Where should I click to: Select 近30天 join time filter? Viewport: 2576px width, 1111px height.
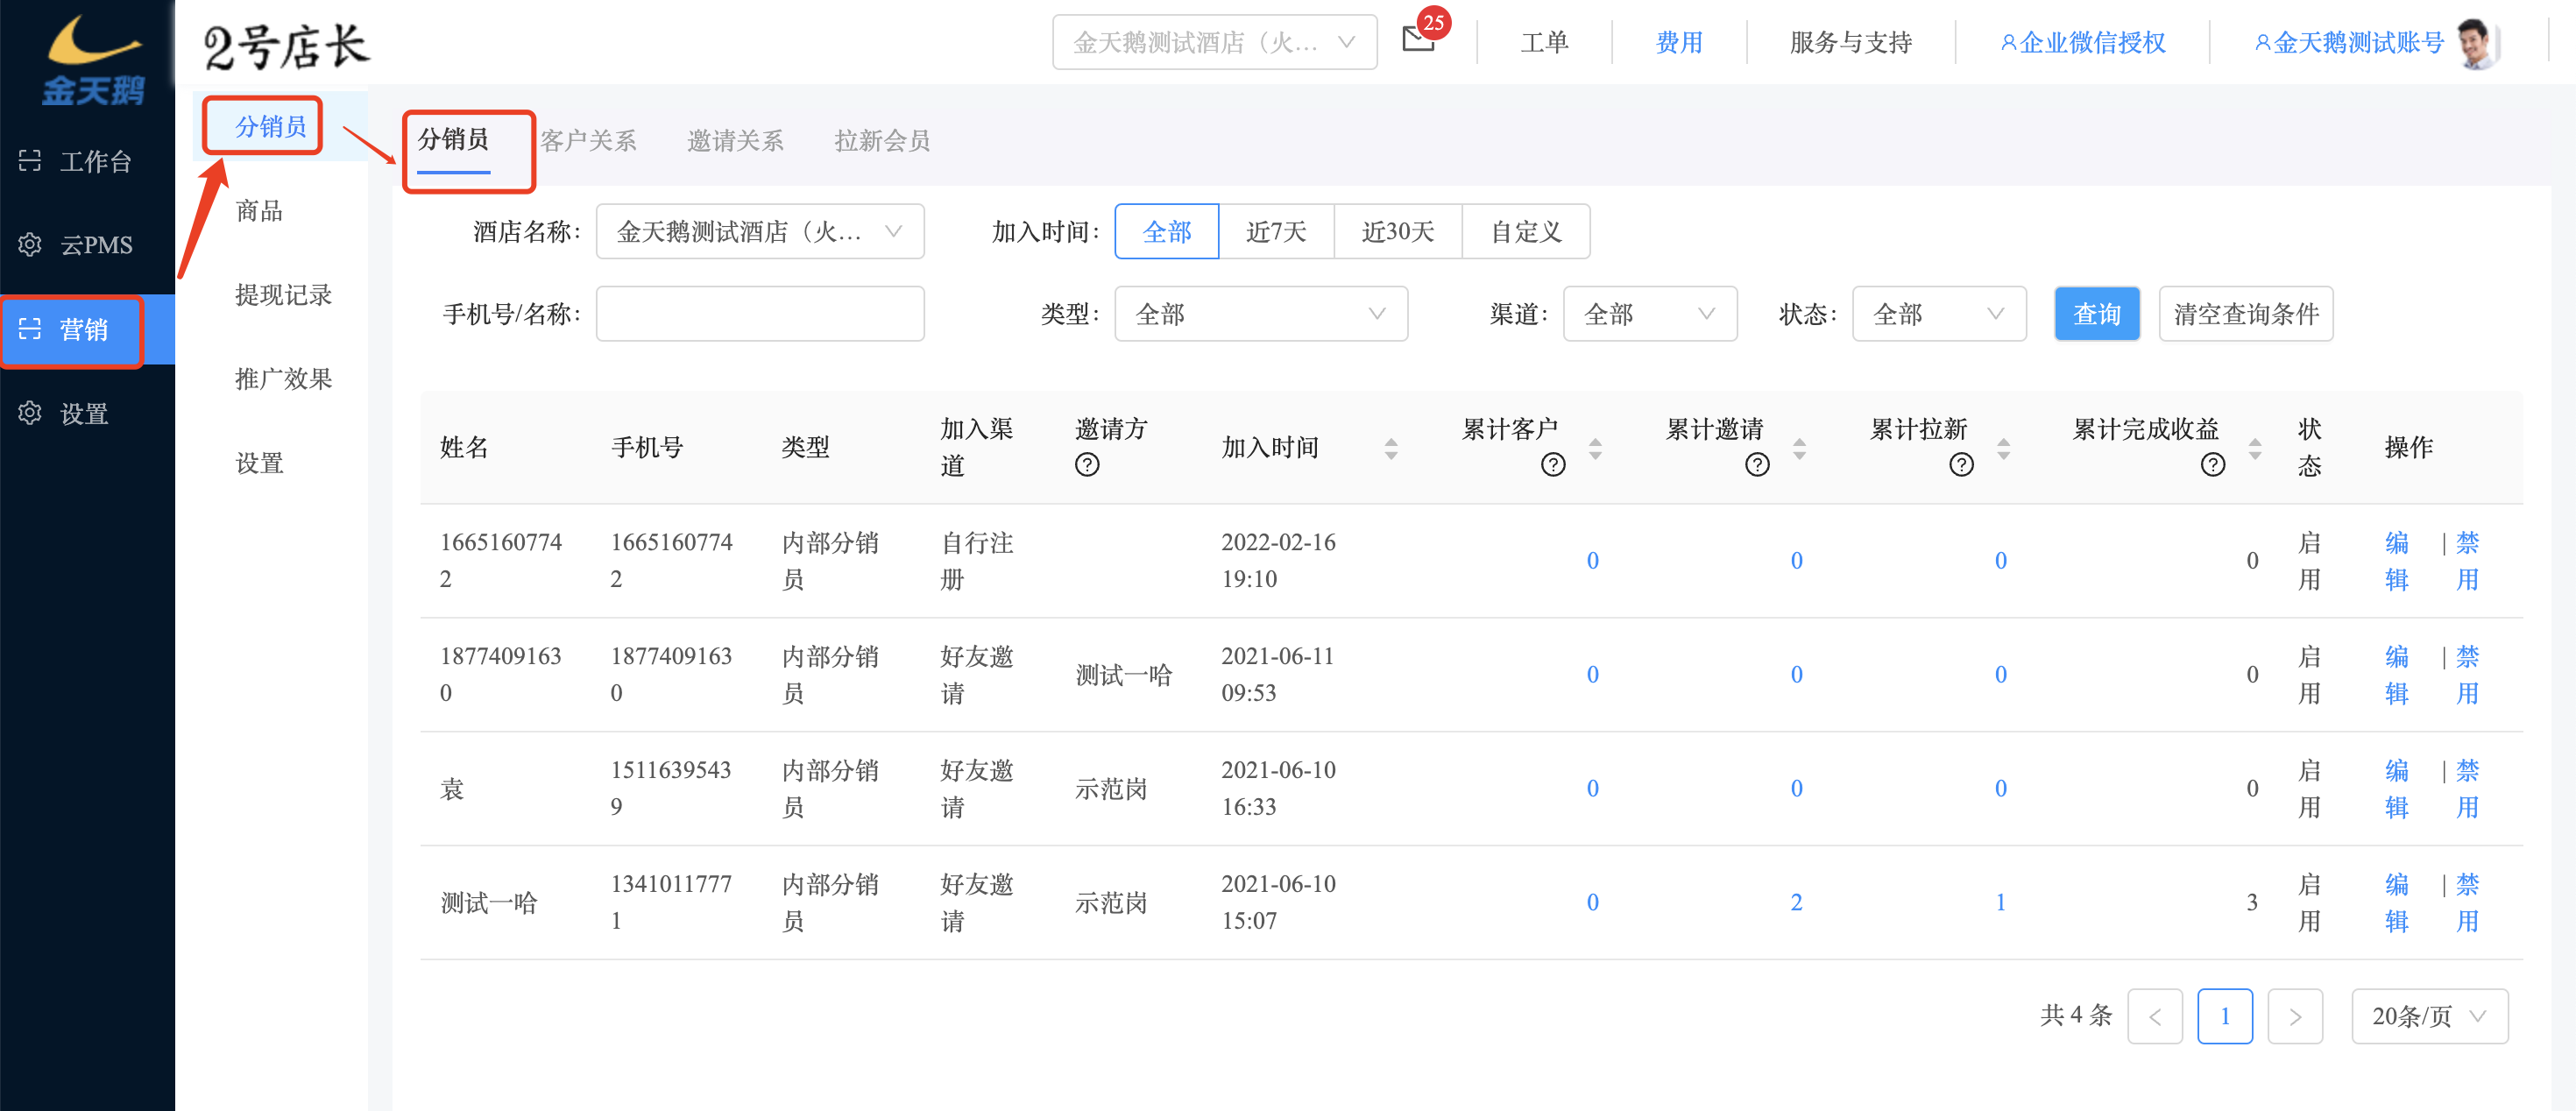1398,232
